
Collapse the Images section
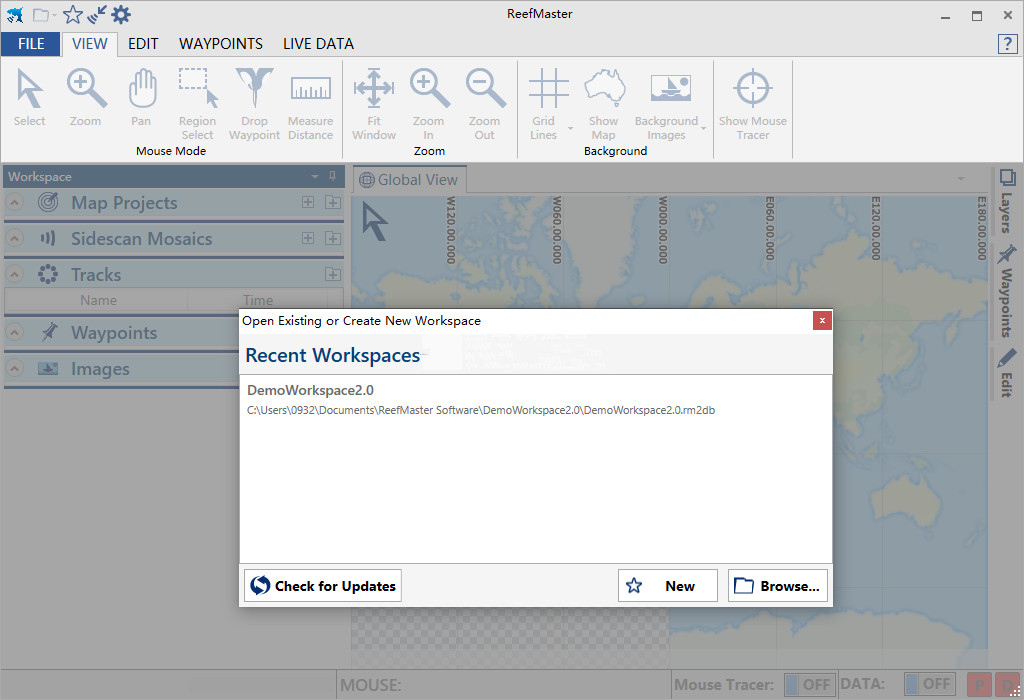[14, 368]
